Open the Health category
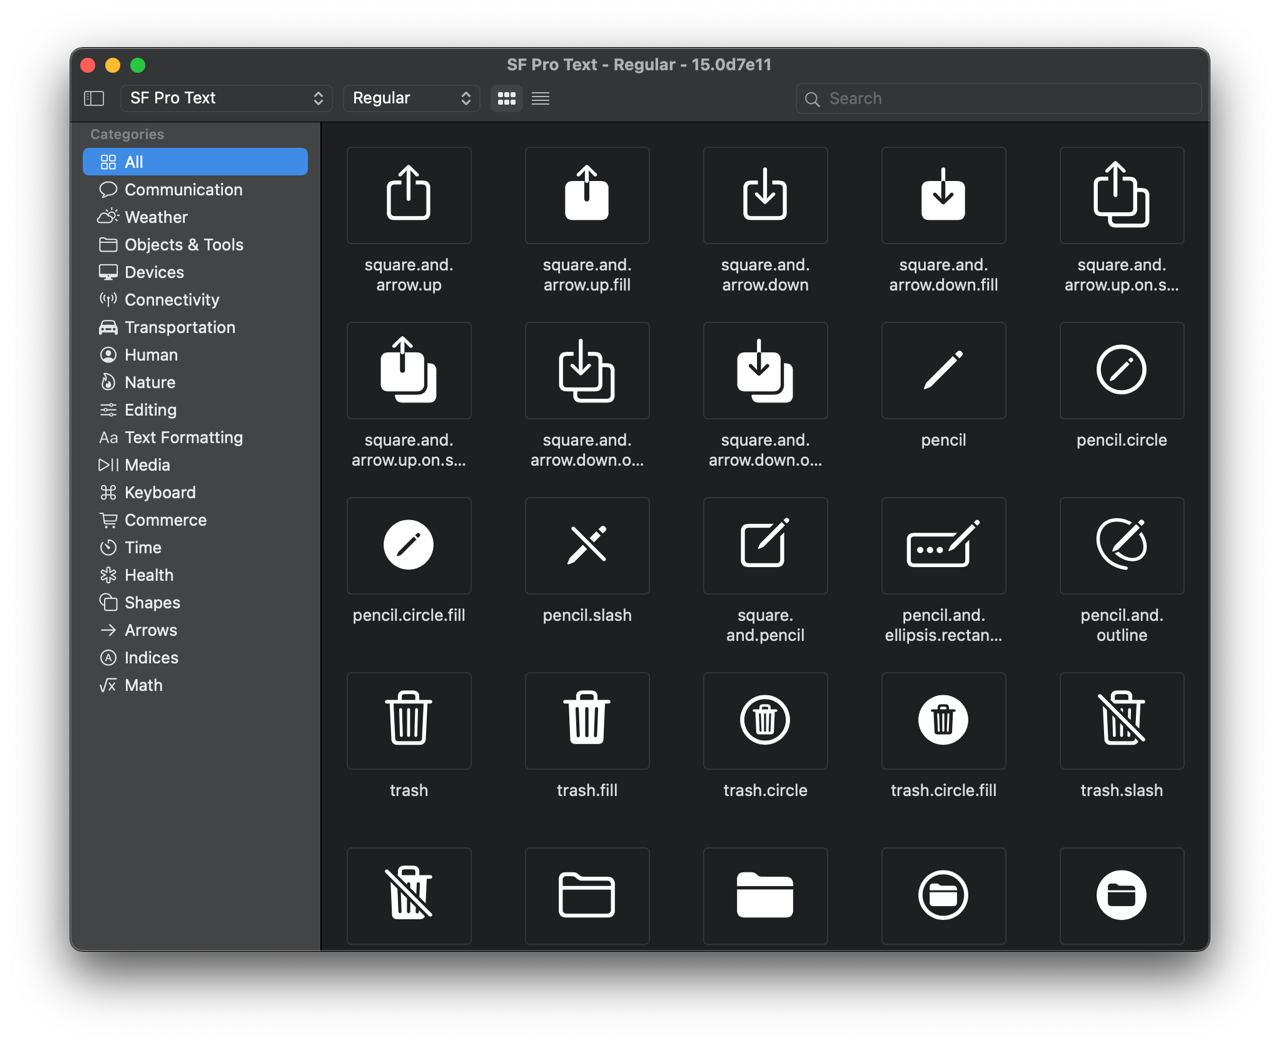Screen dimensions: 1280x1044 195,574
